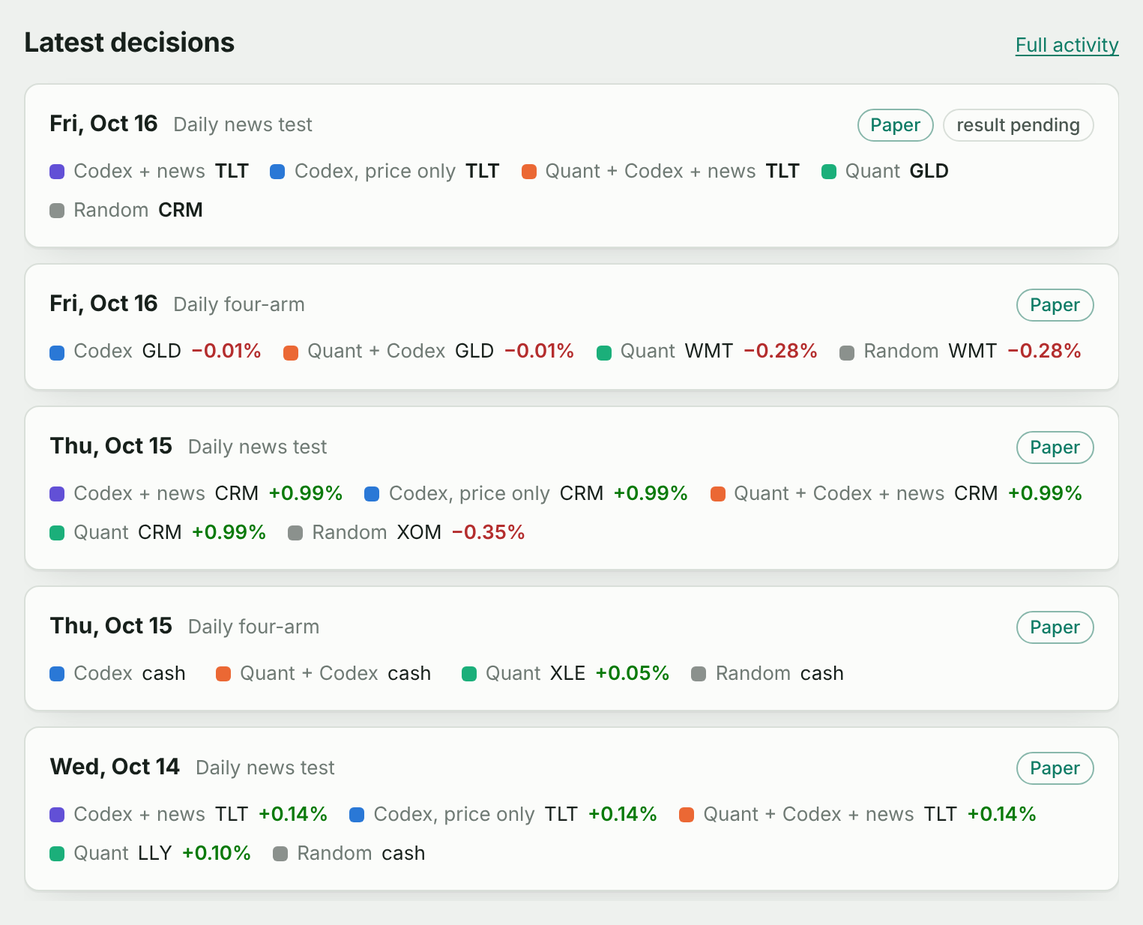
Task: Click blue swatch beside Codex, price only CRM
Action: pyautogui.click(x=372, y=494)
